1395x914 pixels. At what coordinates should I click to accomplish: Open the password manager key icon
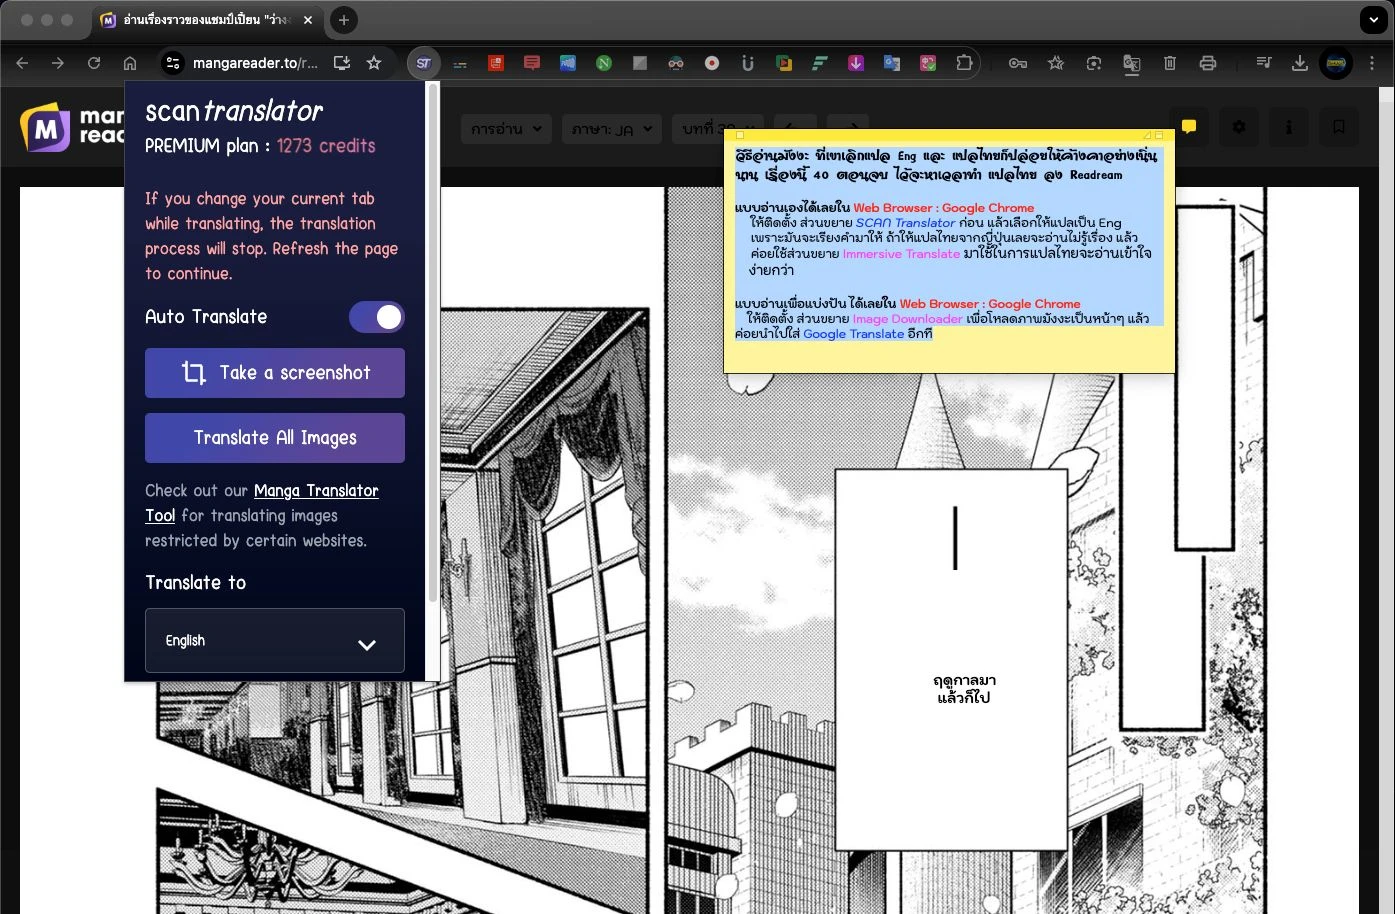pos(1018,63)
